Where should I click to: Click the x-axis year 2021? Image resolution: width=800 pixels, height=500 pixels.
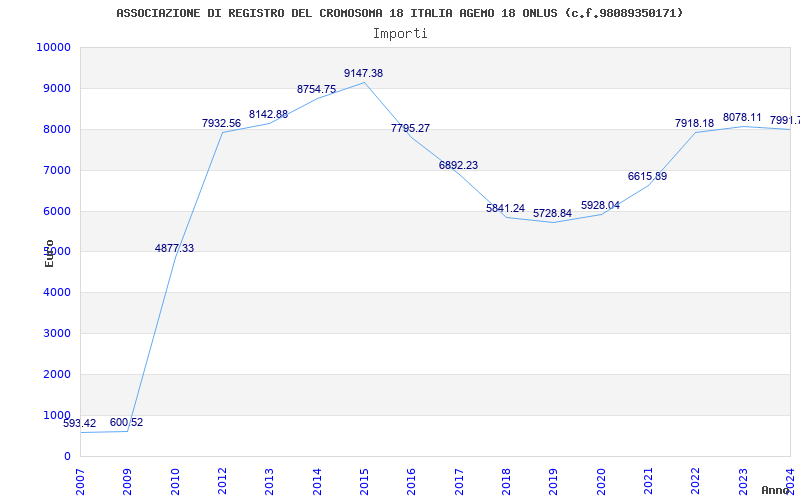[x=648, y=482]
